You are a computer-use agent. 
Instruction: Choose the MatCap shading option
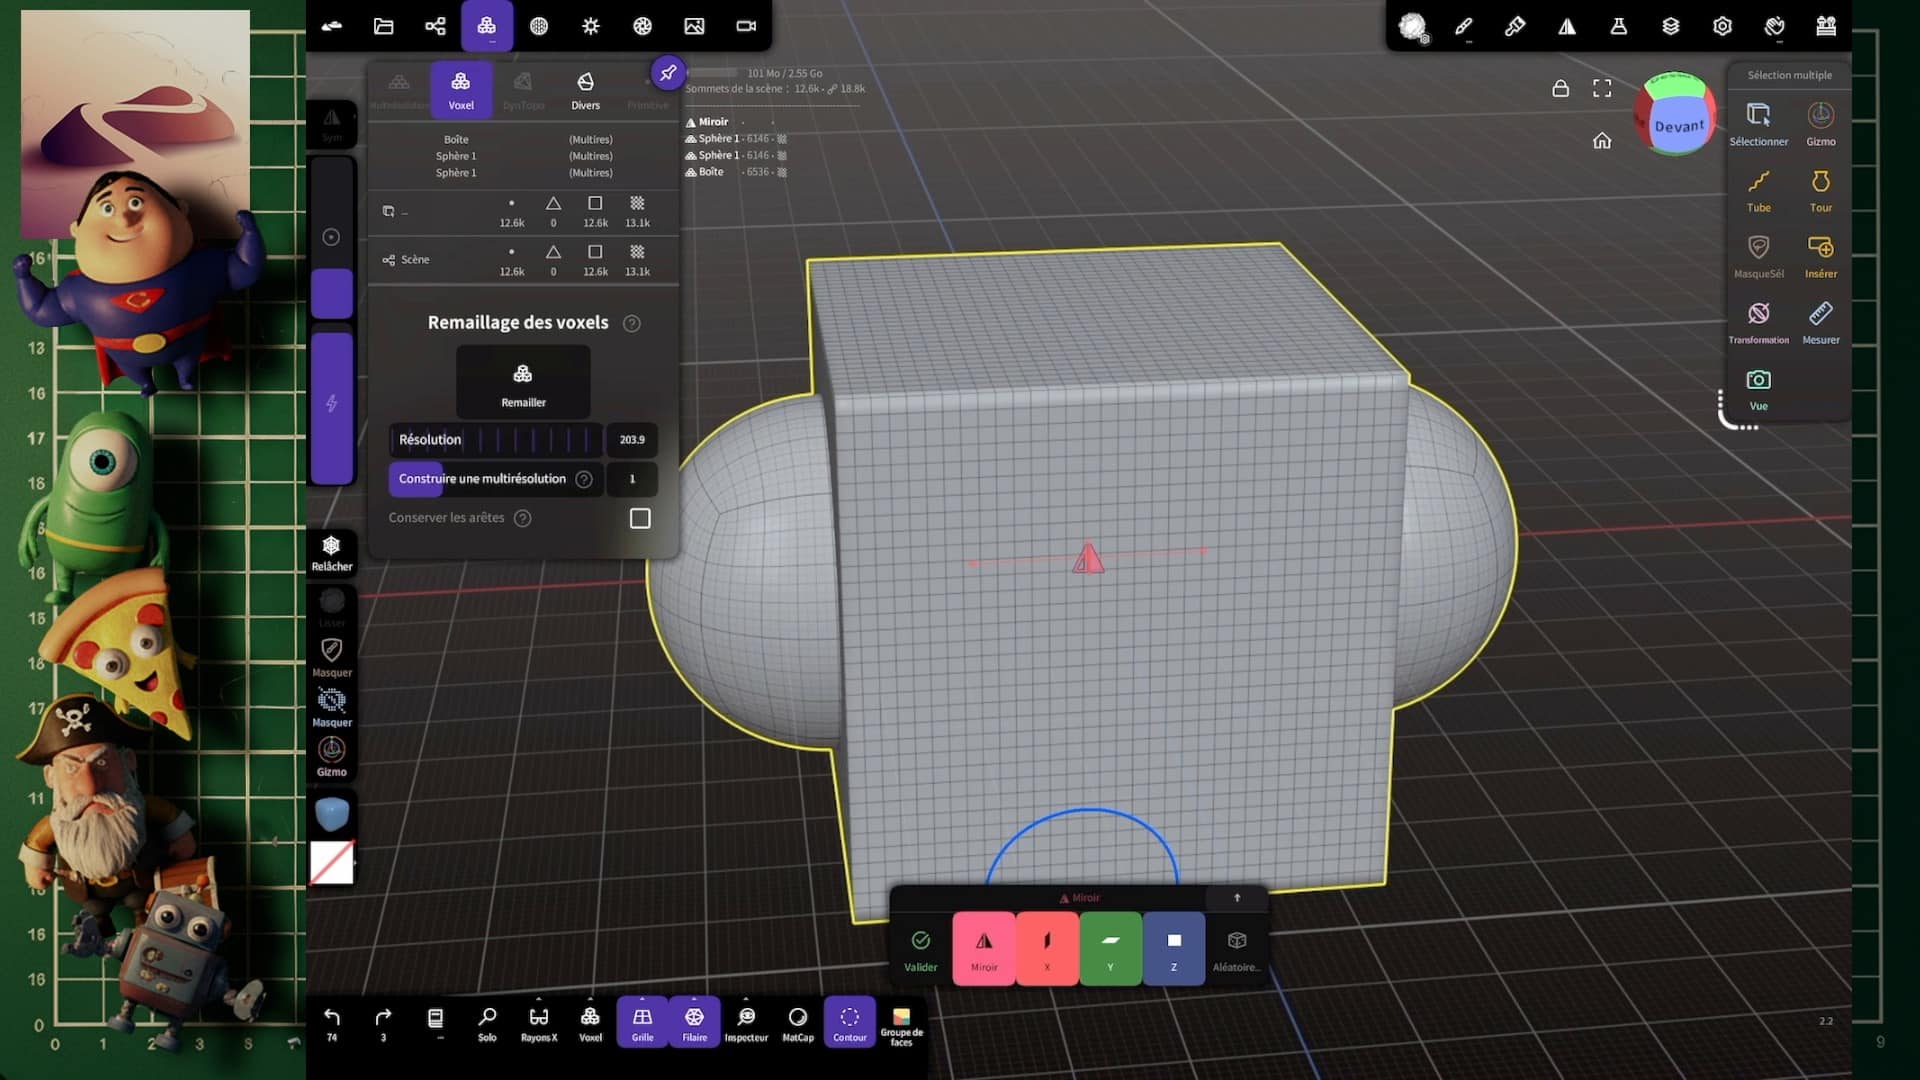click(798, 1024)
